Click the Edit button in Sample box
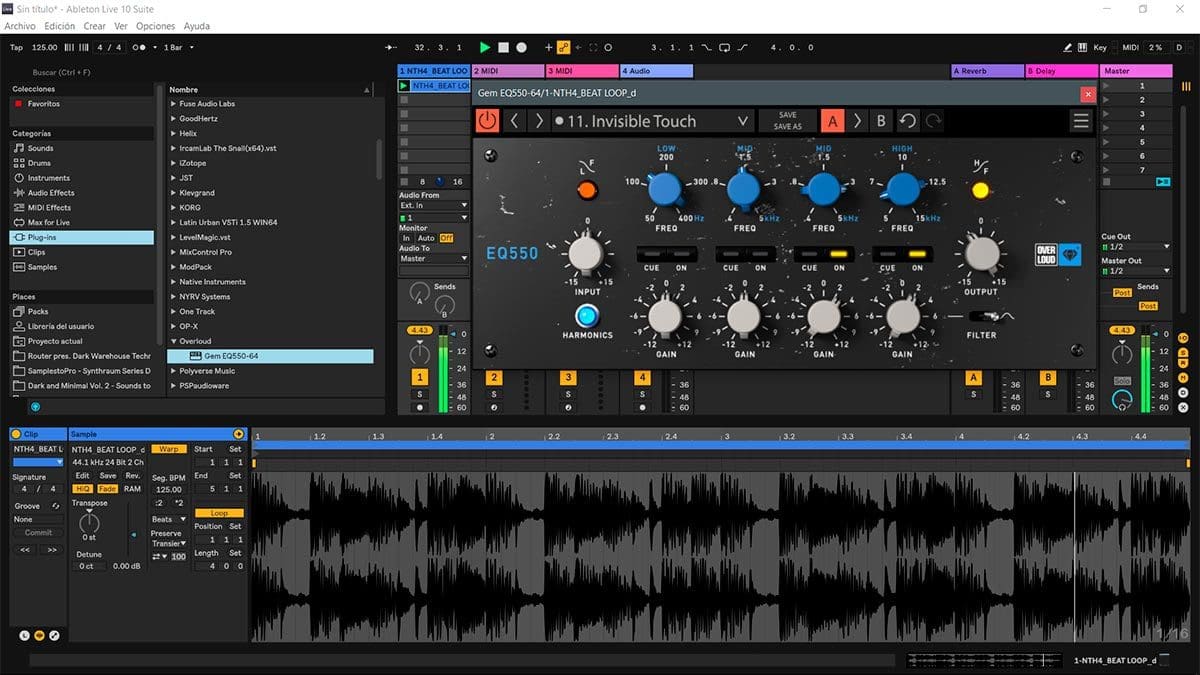Viewport: 1200px width, 675px height. (x=83, y=476)
